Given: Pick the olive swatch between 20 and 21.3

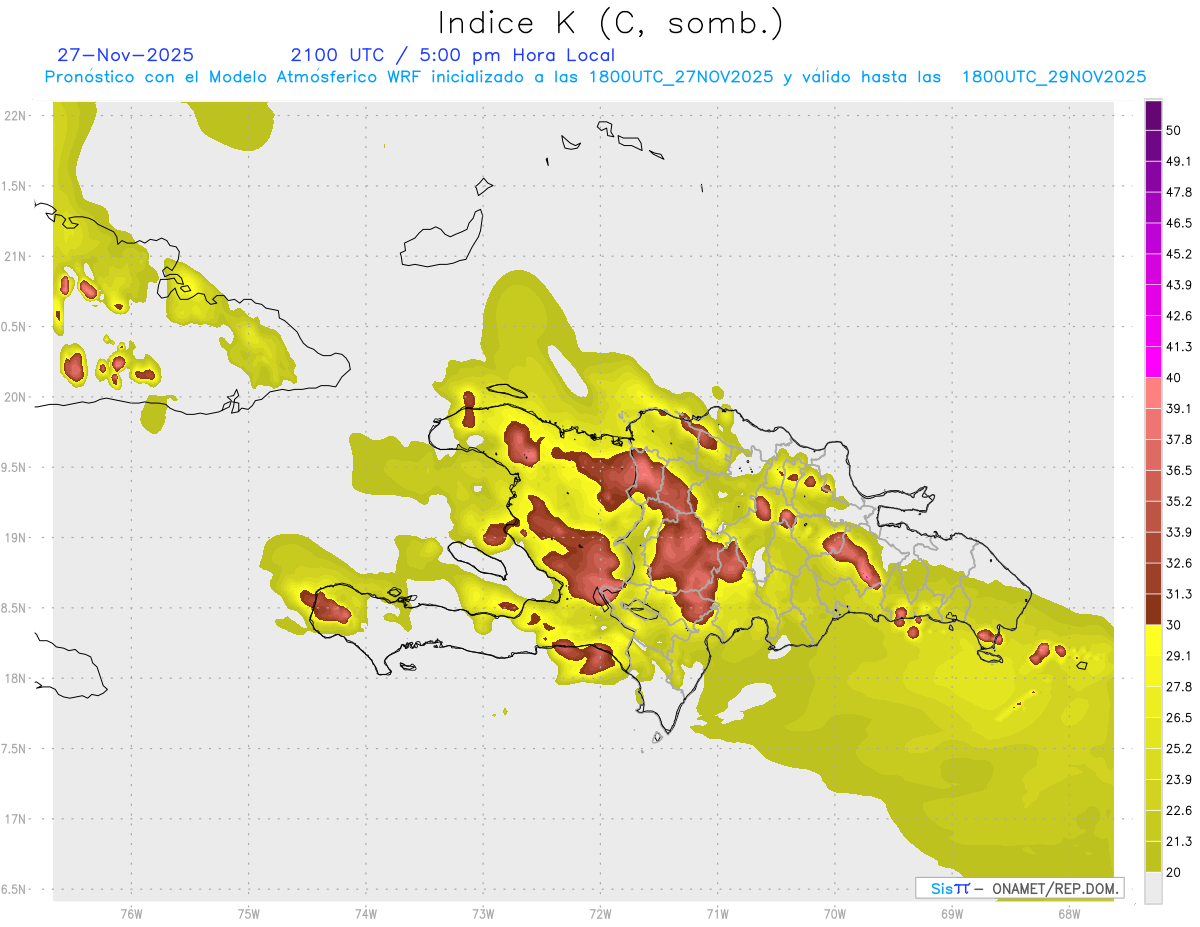Looking at the screenshot, I should click(x=1153, y=857).
